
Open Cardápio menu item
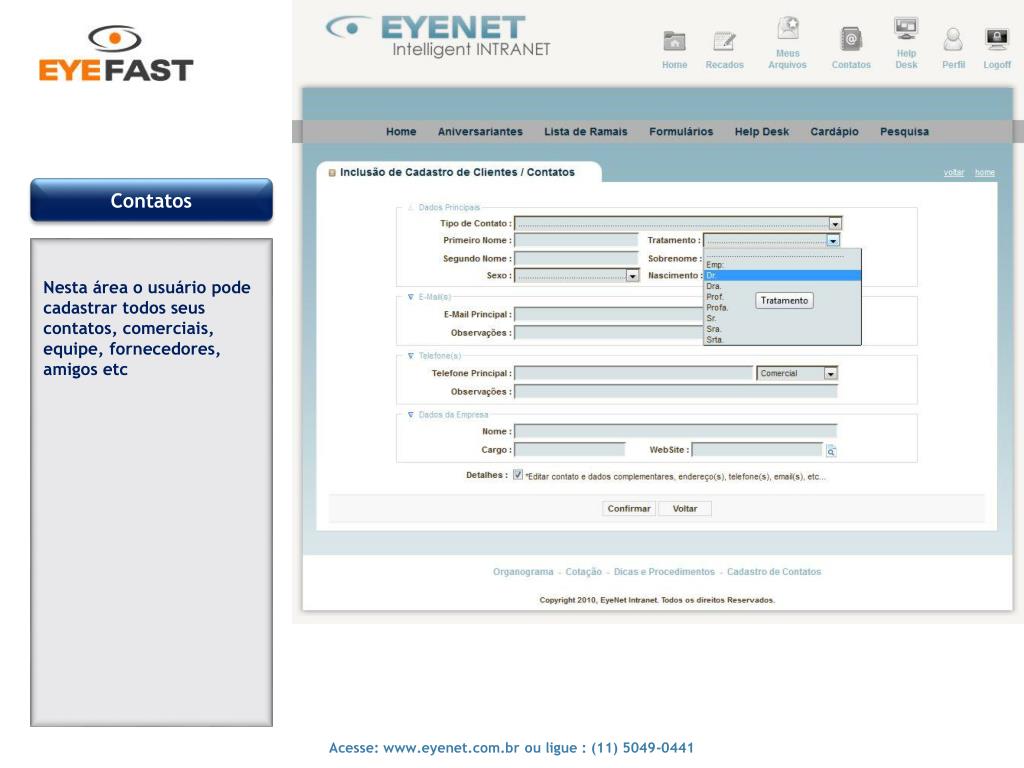pos(834,131)
